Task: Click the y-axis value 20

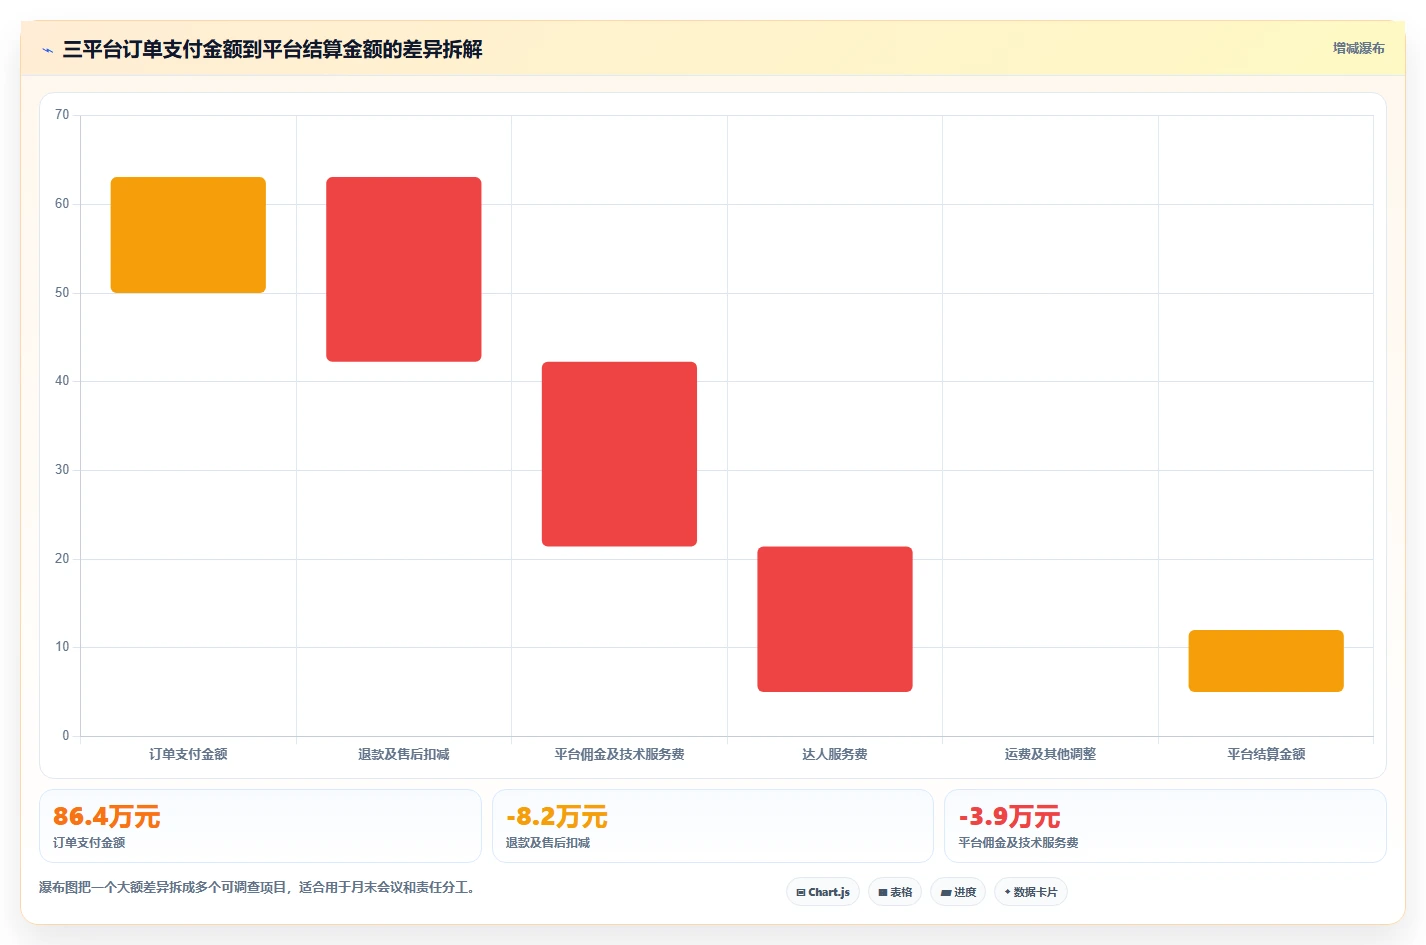Action: (x=62, y=559)
